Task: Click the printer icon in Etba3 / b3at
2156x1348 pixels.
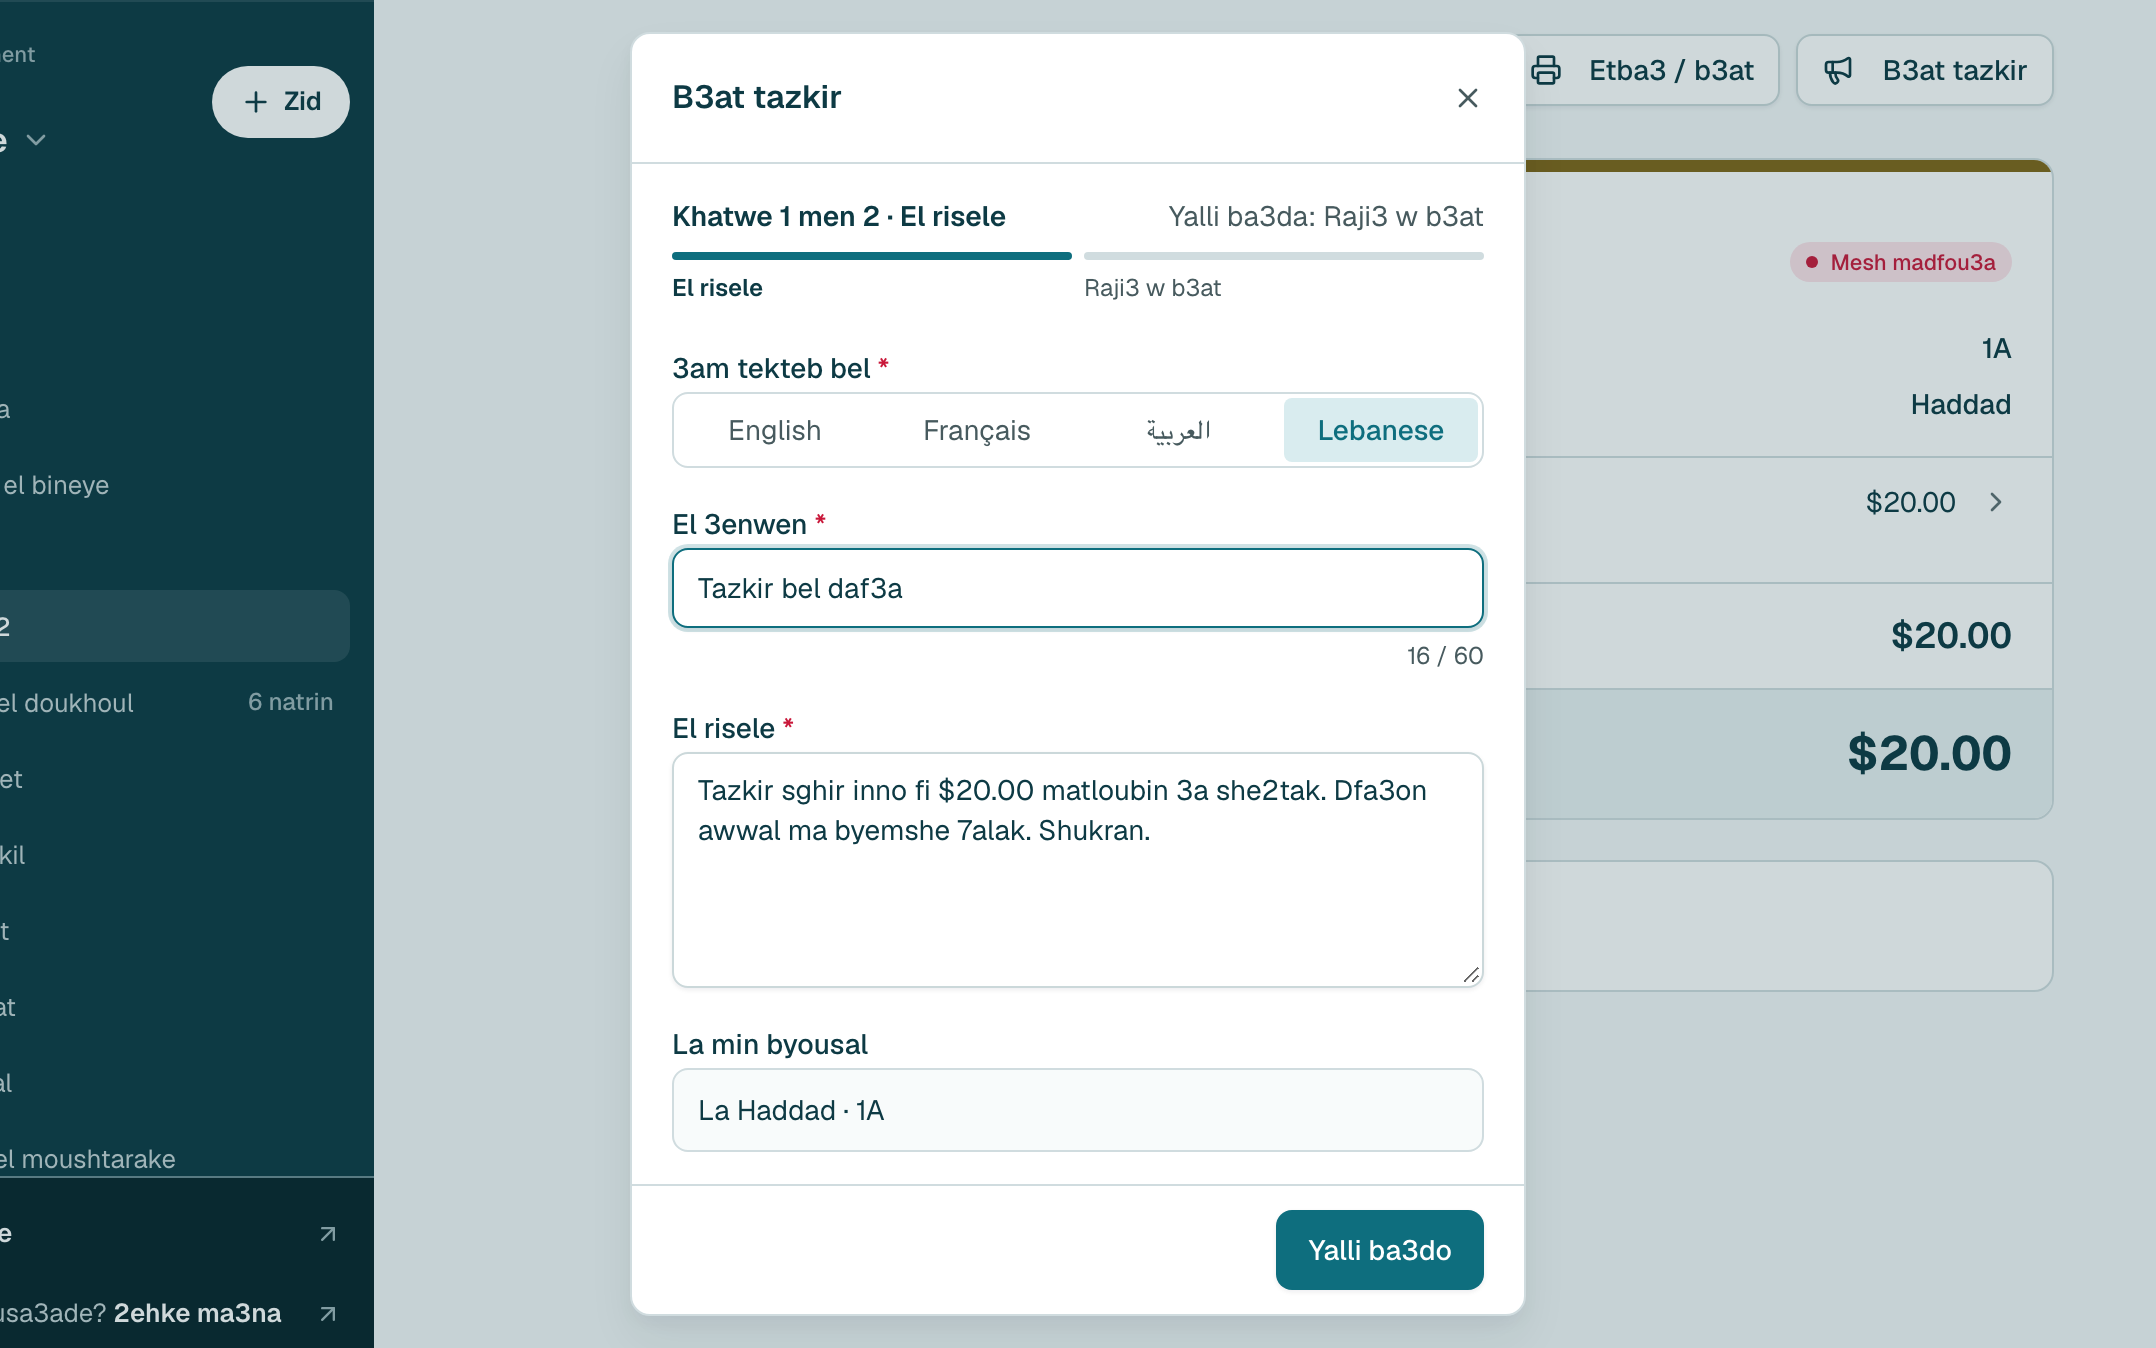Action: point(1546,70)
